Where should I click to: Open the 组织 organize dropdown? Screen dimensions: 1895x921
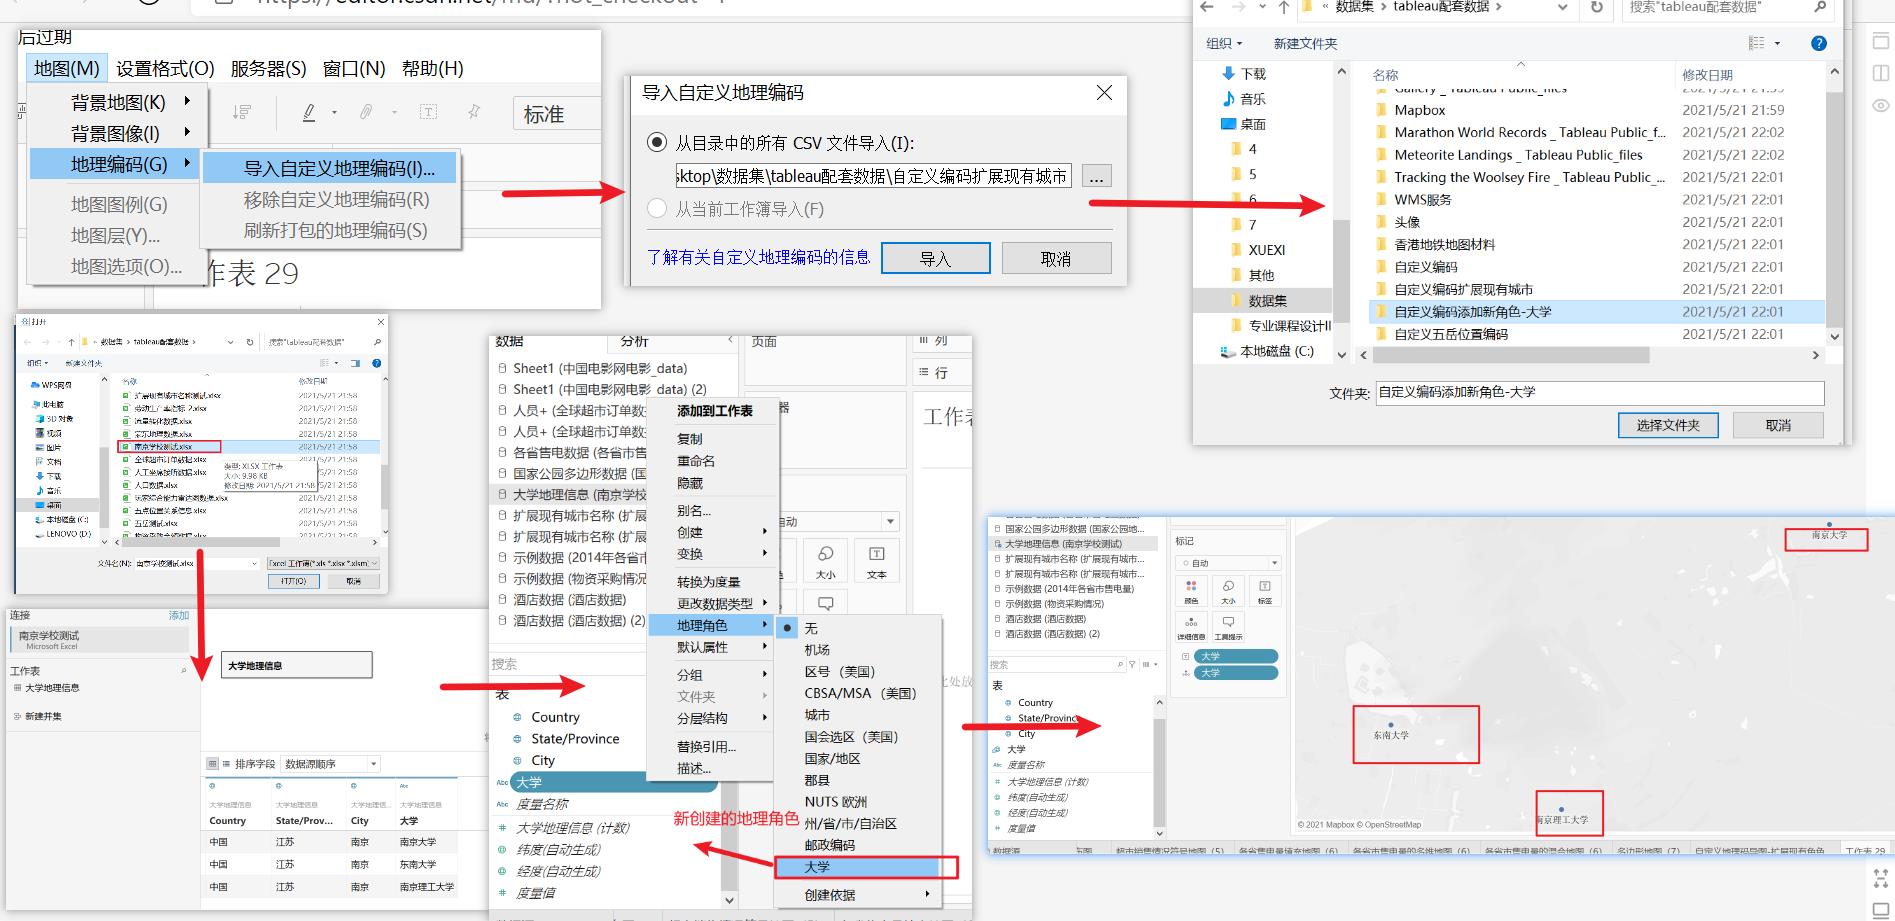[1224, 43]
